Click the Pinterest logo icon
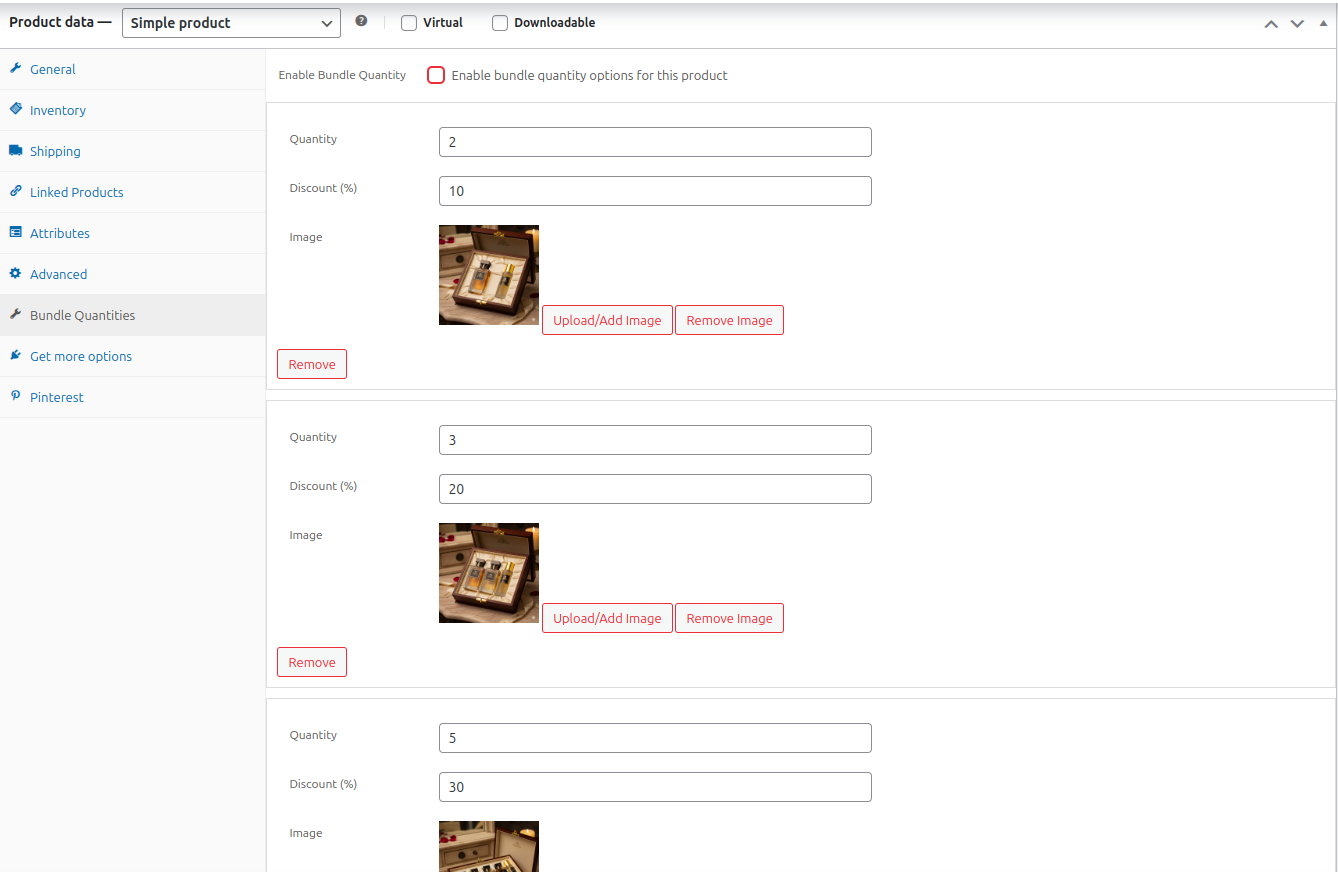1338x872 pixels. [x=16, y=396]
